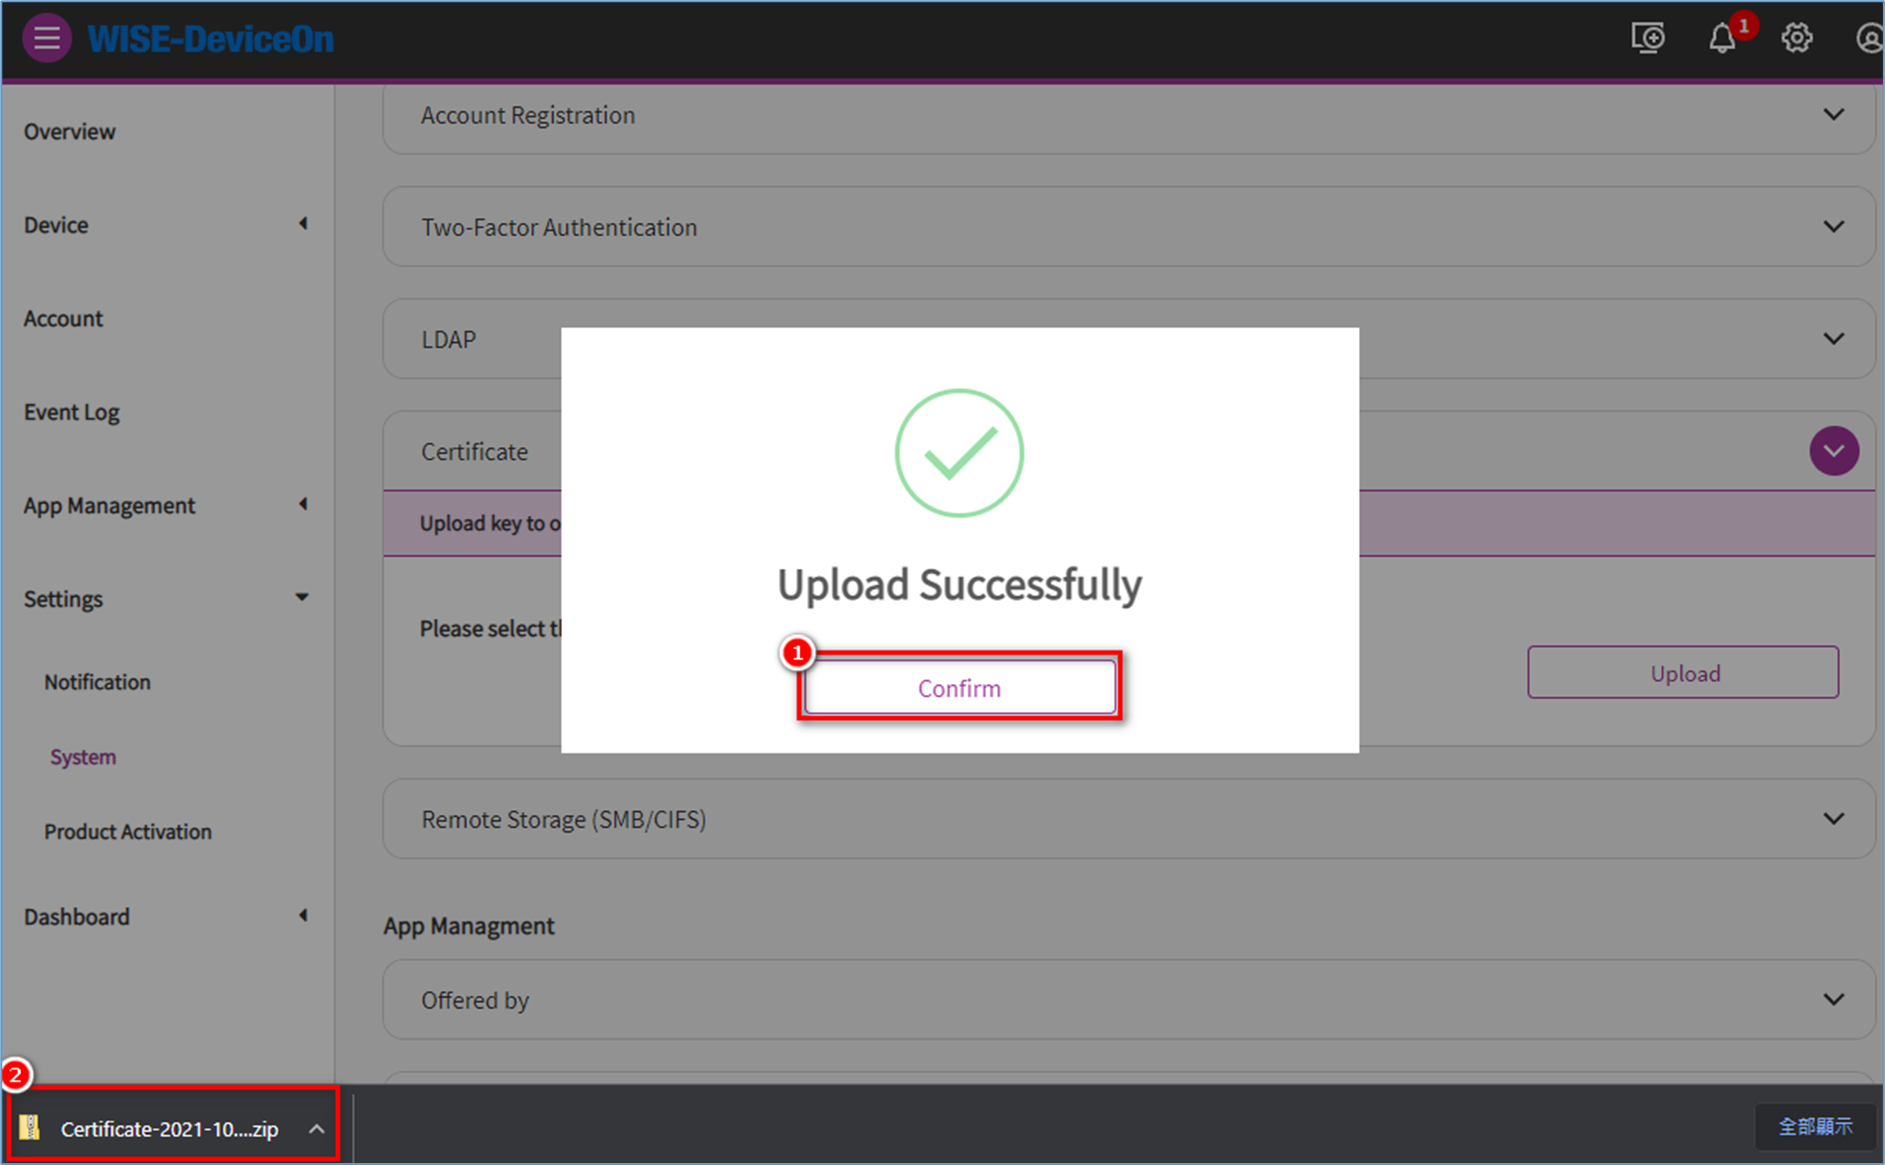
Task: Expand the Remote Storage (SMB/CIFS) section
Action: click(x=1833, y=819)
